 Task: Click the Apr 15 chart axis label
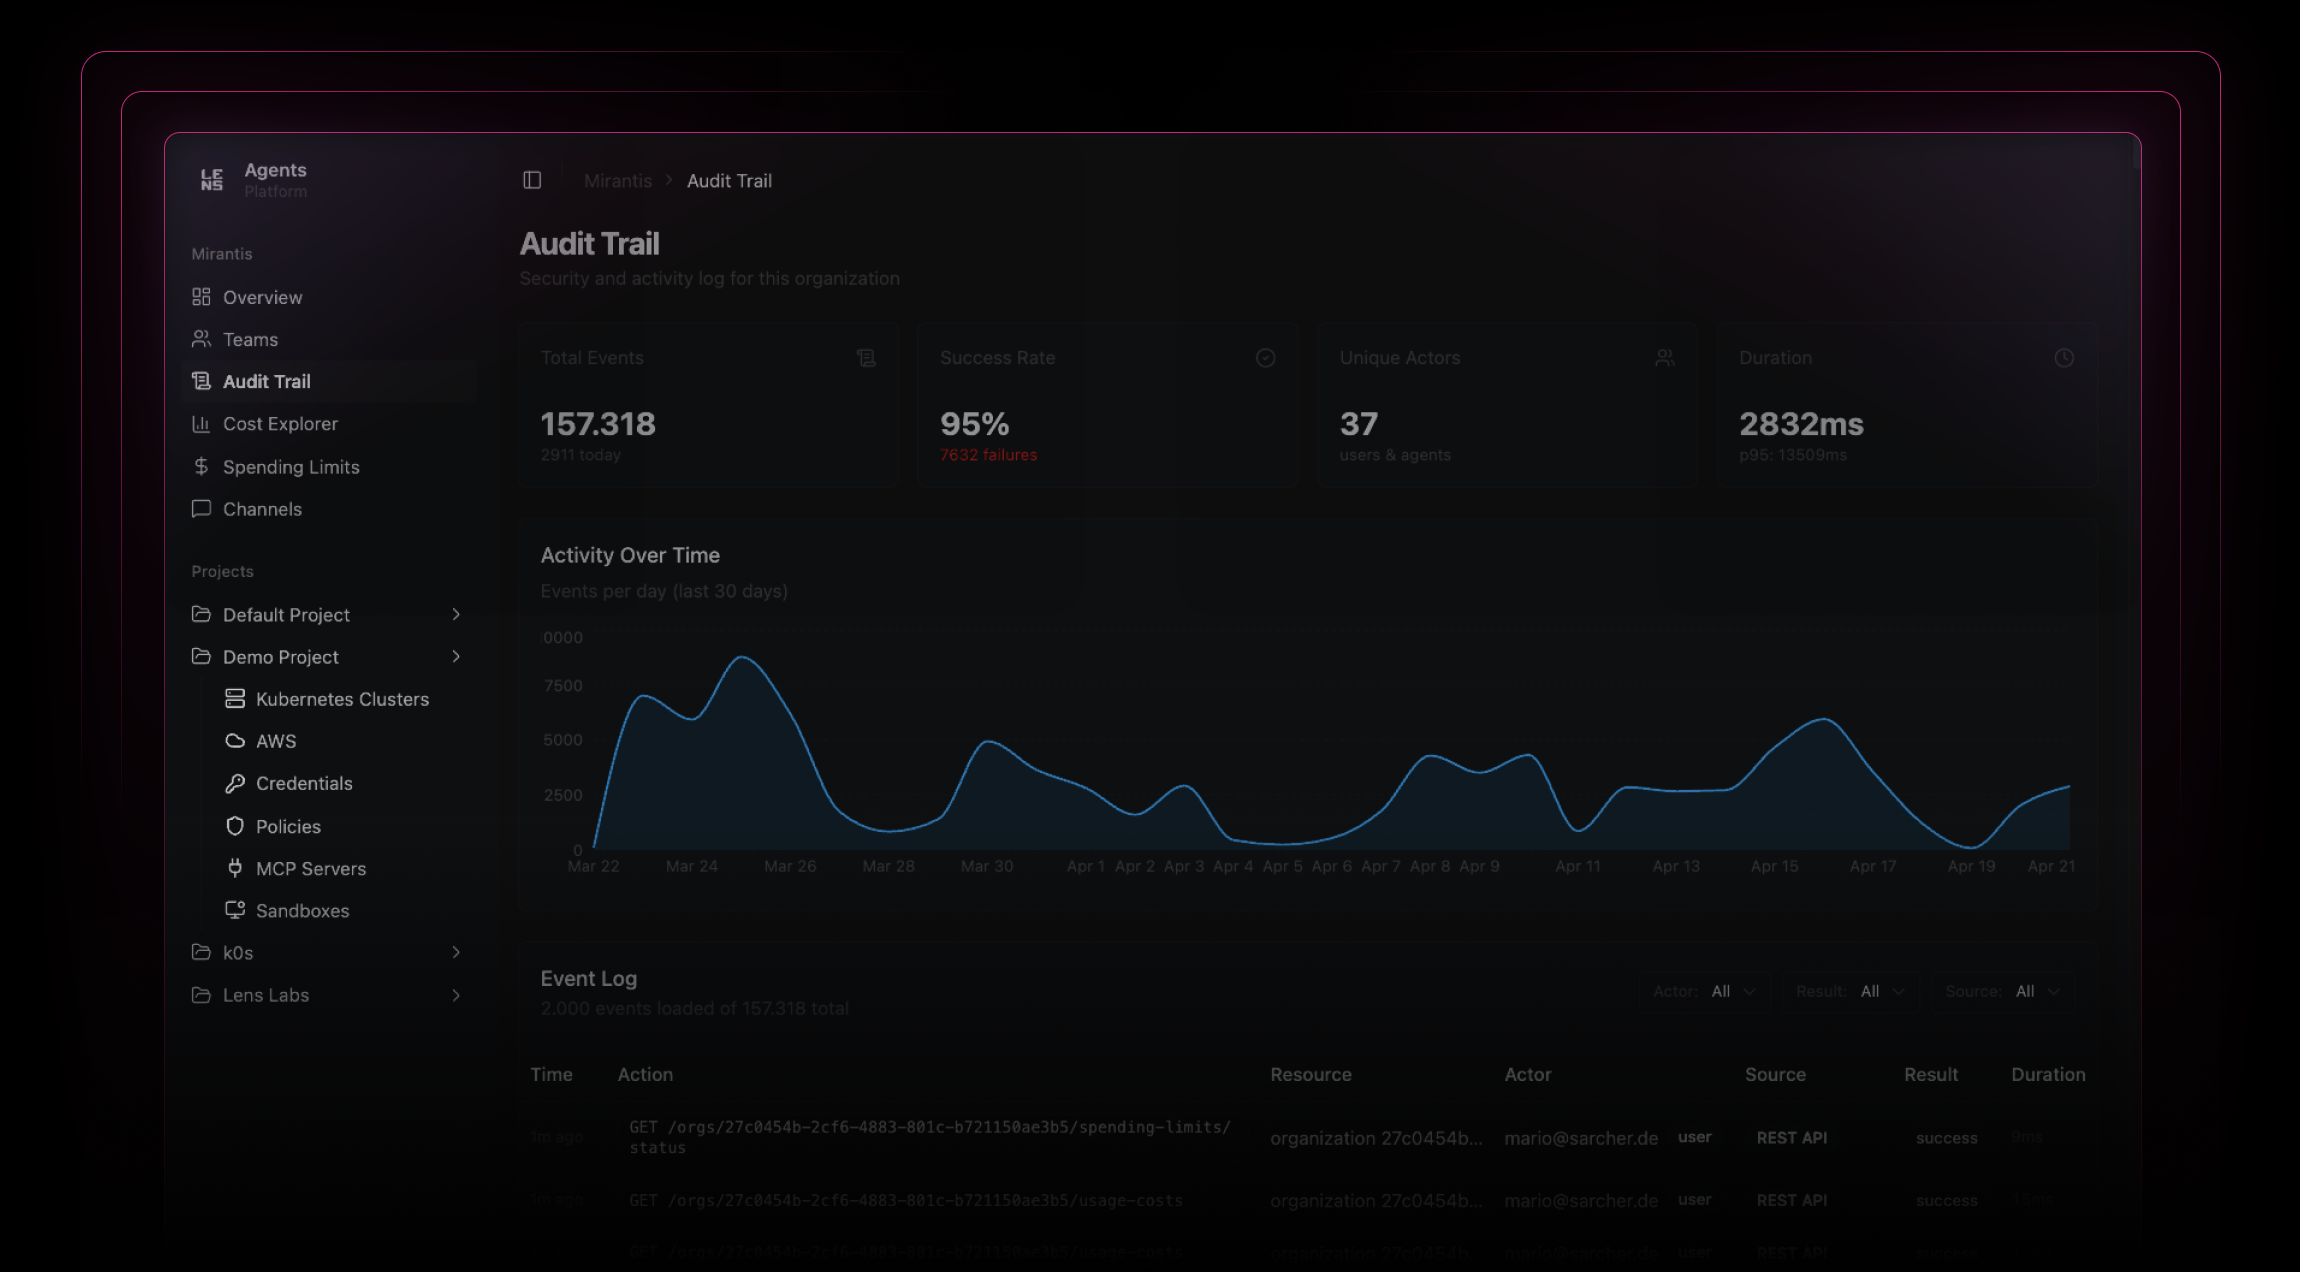[1774, 866]
